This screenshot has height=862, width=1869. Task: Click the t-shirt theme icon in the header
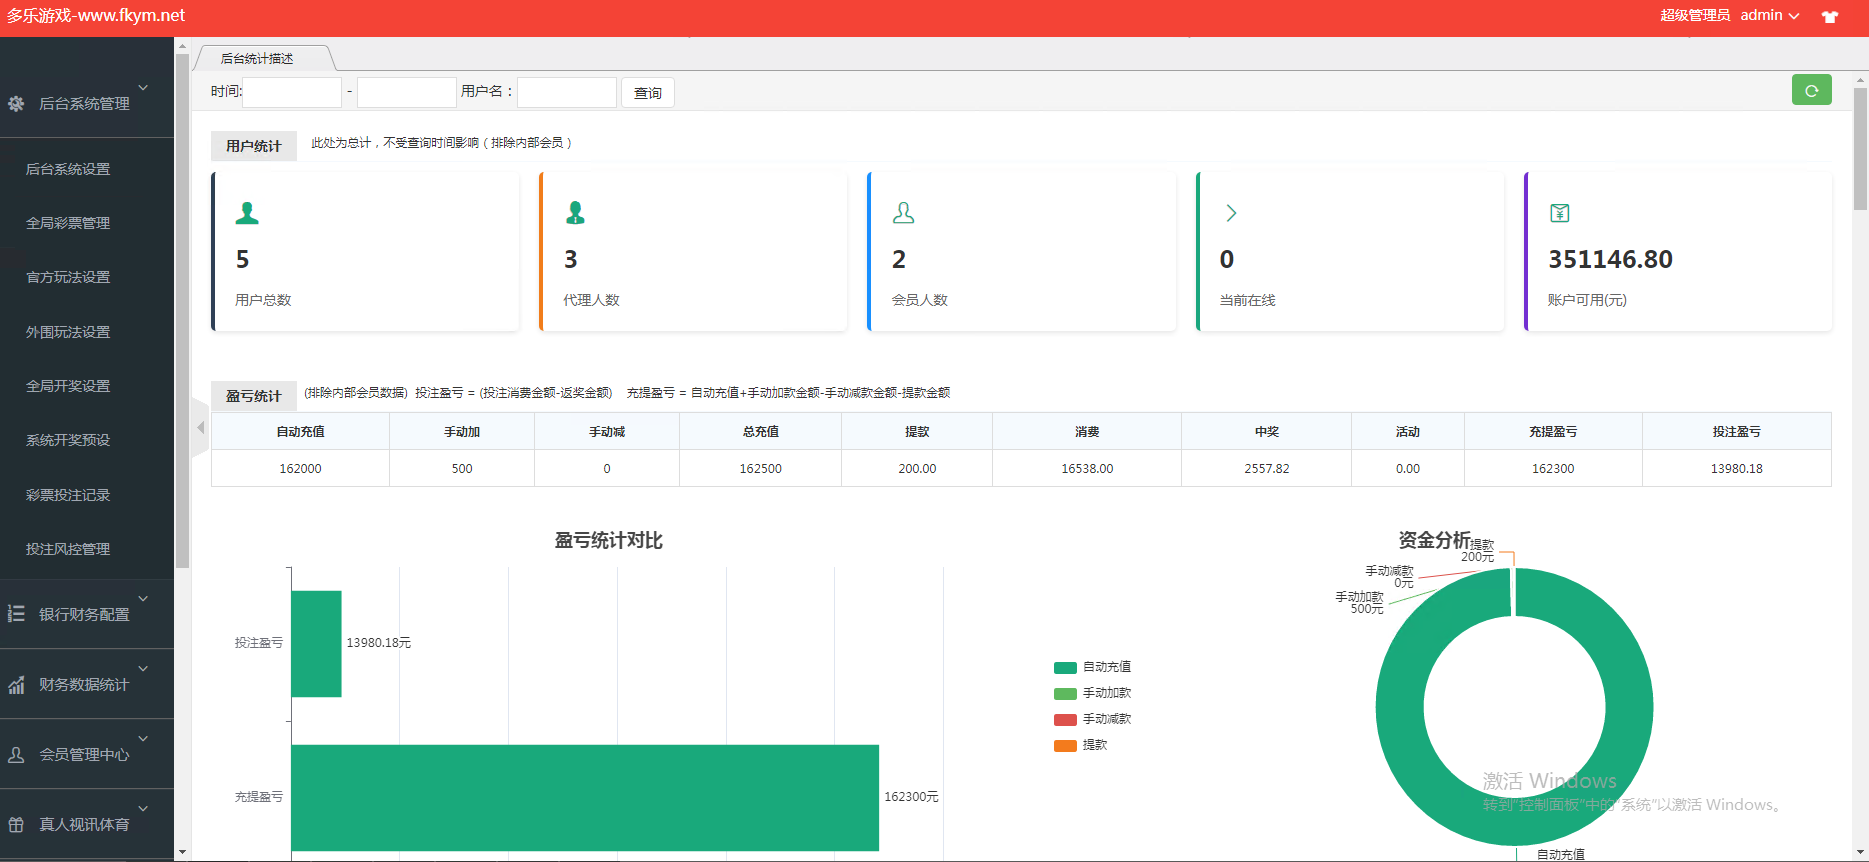[x=1830, y=16]
